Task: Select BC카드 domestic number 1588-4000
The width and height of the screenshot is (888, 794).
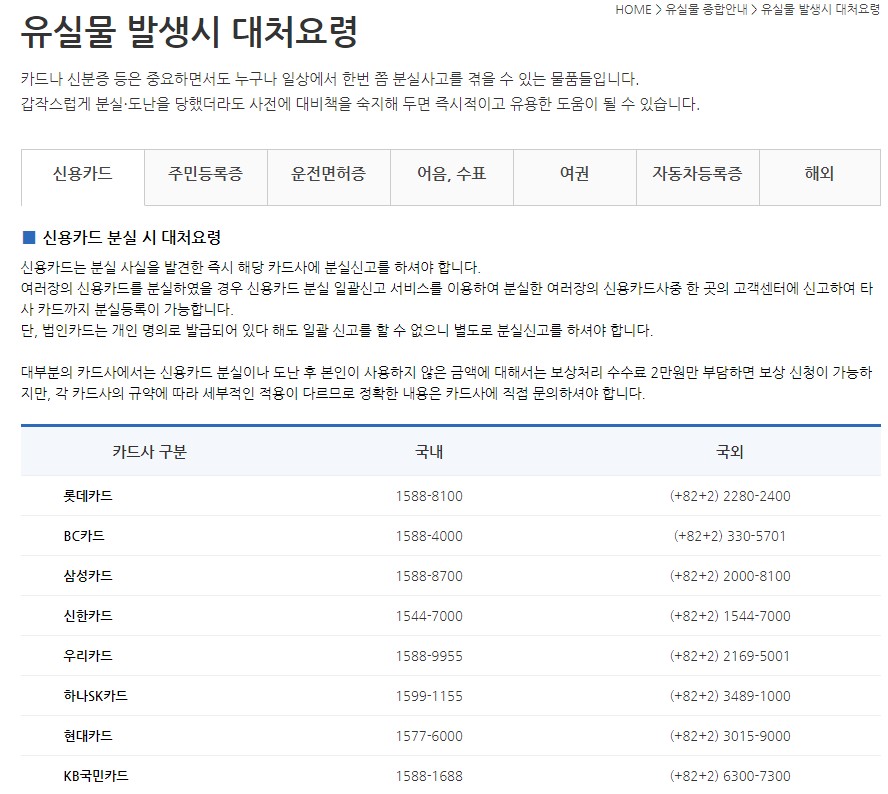Action: point(429,536)
